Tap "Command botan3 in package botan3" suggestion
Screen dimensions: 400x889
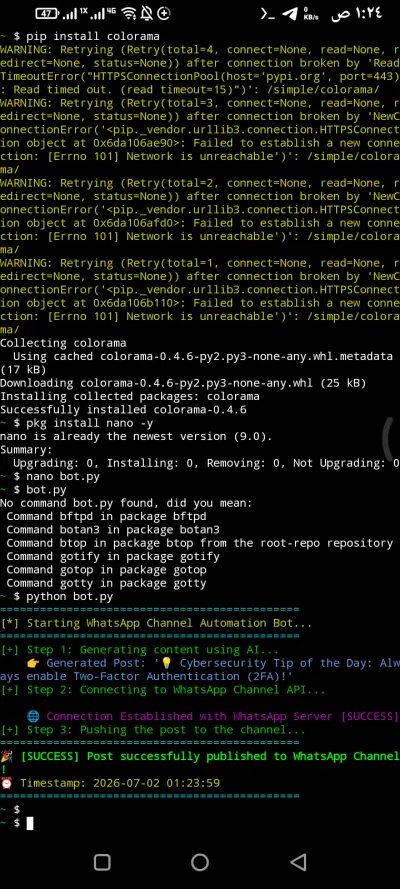tap(113, 530)
